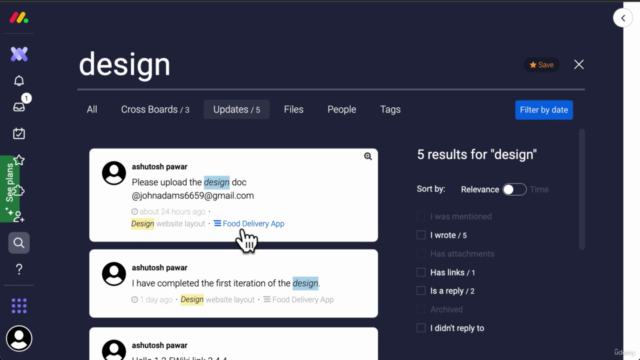Click the filters panel scrollbar
This screenshot has width=640, height=360.
[582, 189]
